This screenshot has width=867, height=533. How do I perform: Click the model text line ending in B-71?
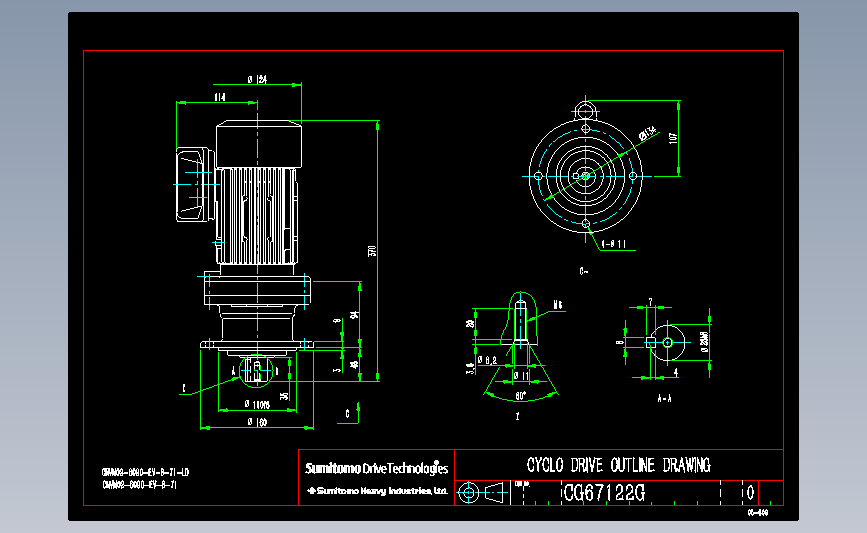click(x=139, y=485)
